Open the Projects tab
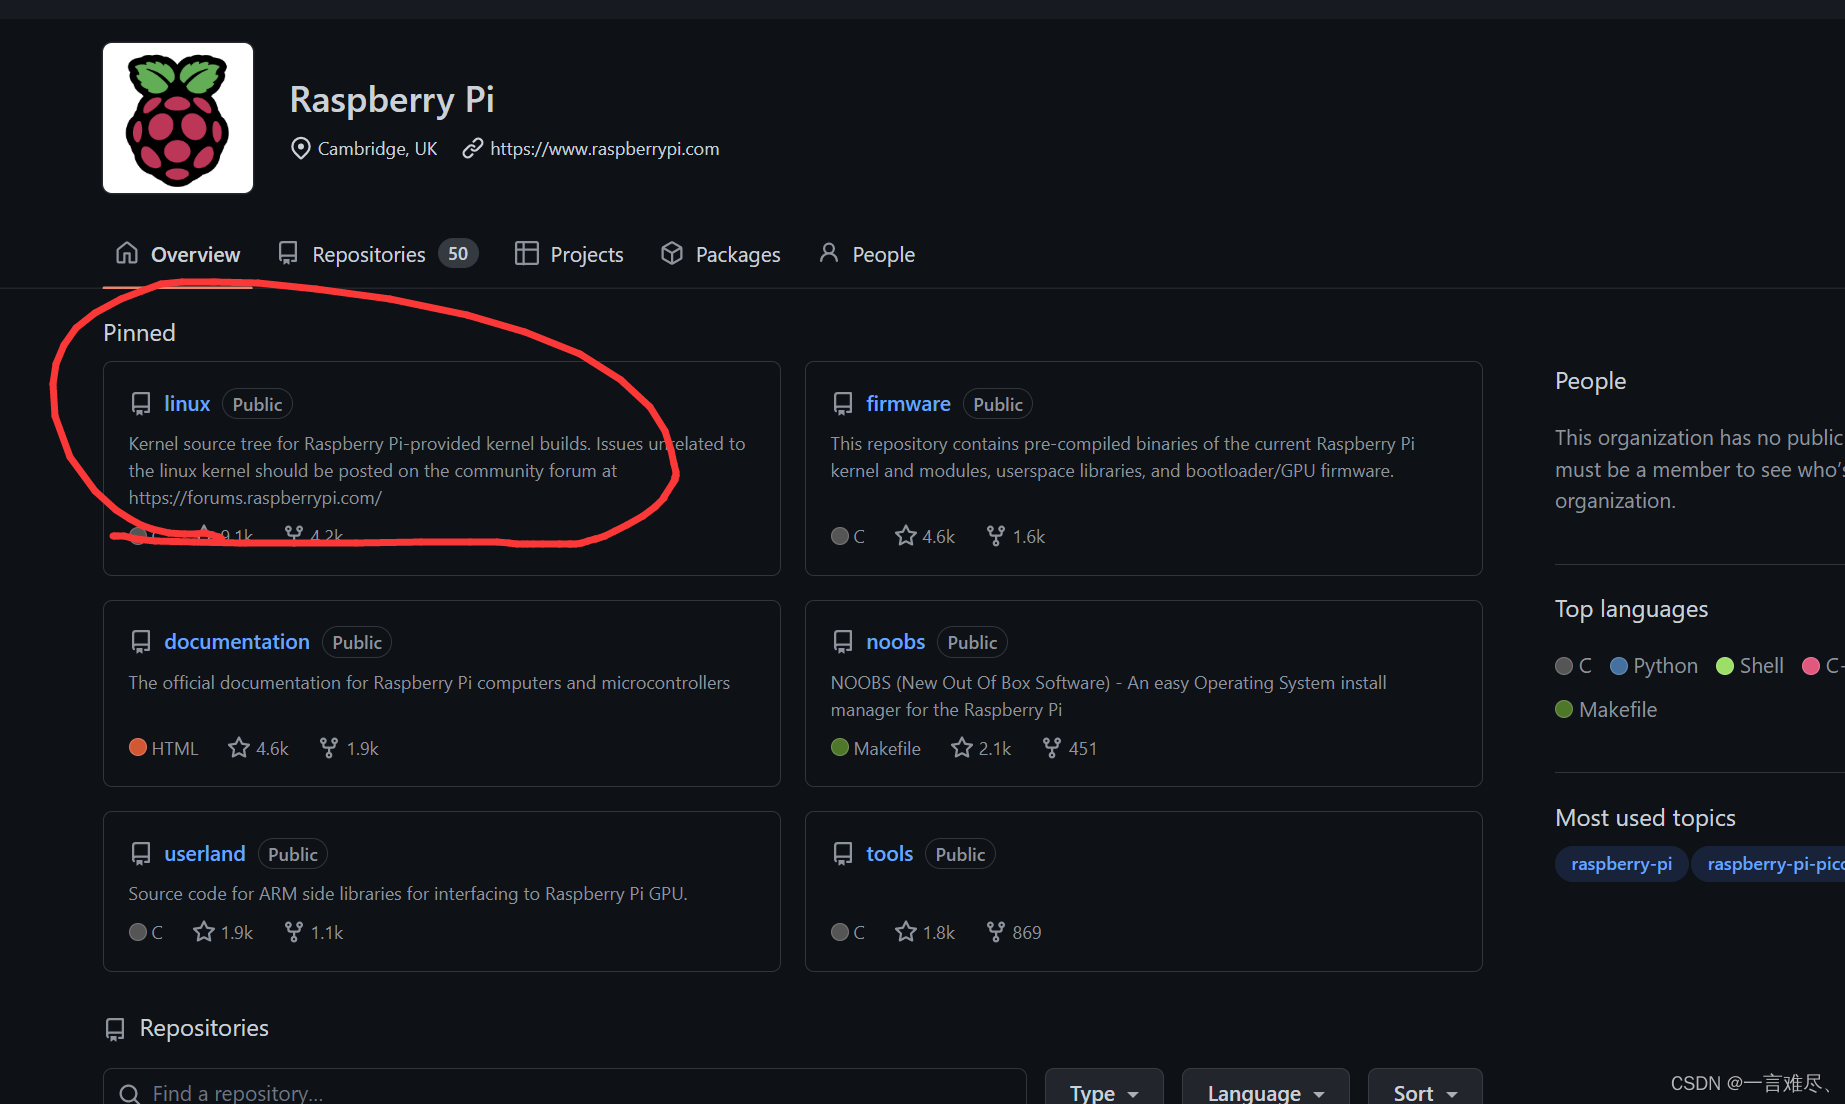1845x1104 pixels. coord(569,254)
